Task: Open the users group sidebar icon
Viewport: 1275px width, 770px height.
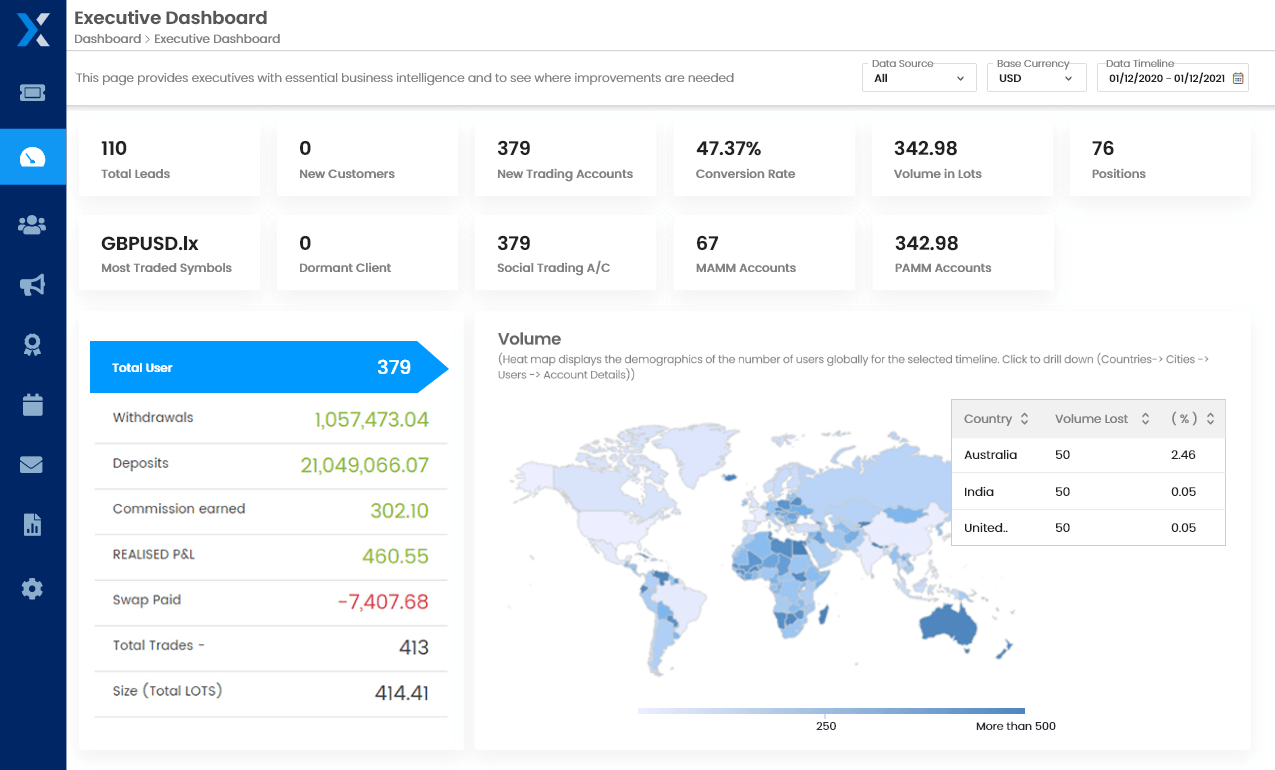Action: pyautogui.click(x=33, y=224)
